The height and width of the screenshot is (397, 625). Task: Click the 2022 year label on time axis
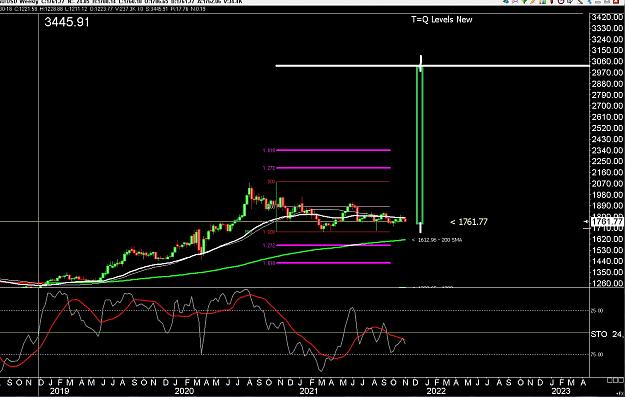(x=436, y=391)
